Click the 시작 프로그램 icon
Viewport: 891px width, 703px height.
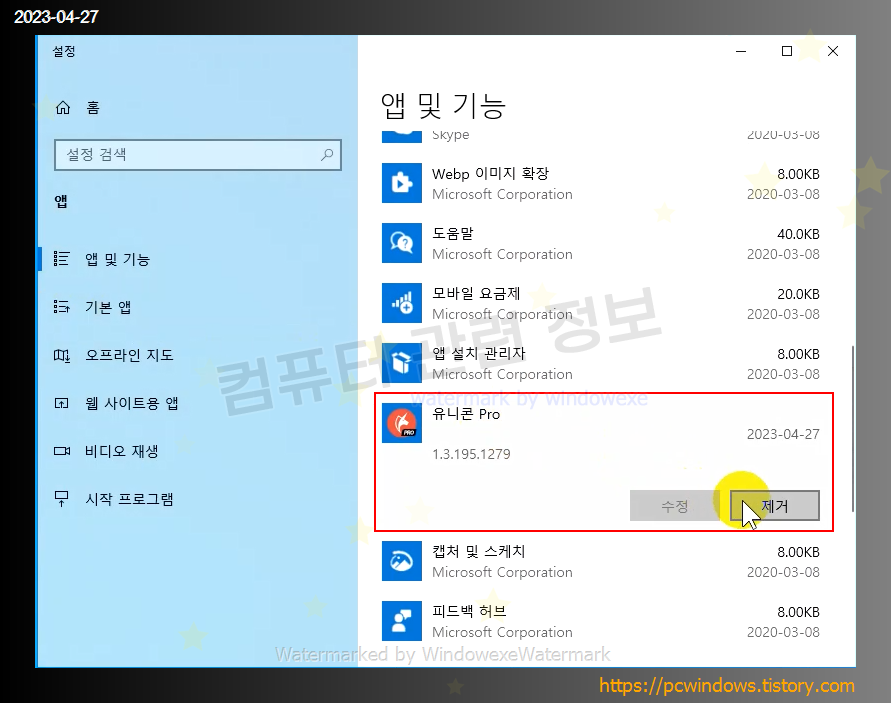click(x=61, y=499)
